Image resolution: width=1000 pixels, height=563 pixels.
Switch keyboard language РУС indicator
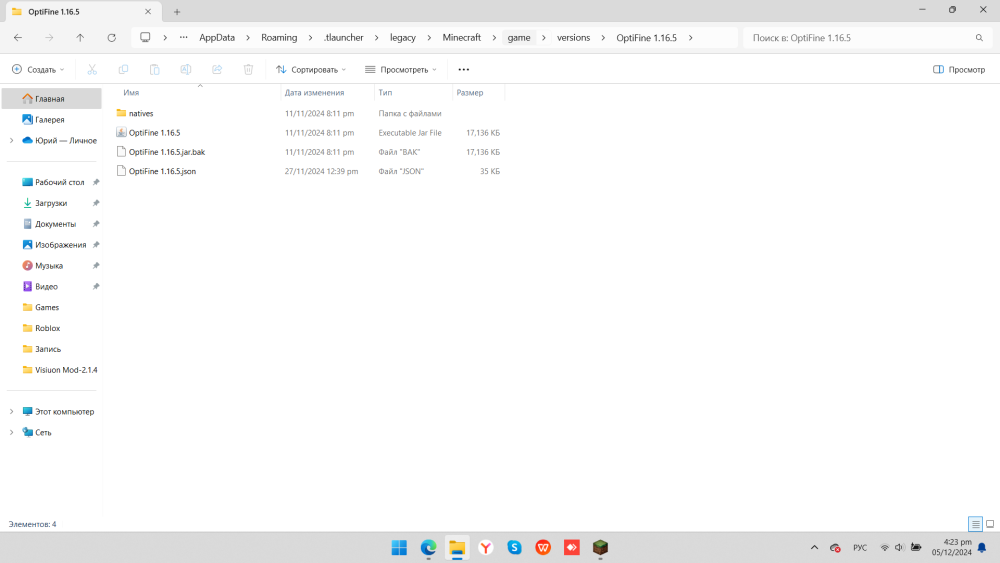click(x=860, y=548)
